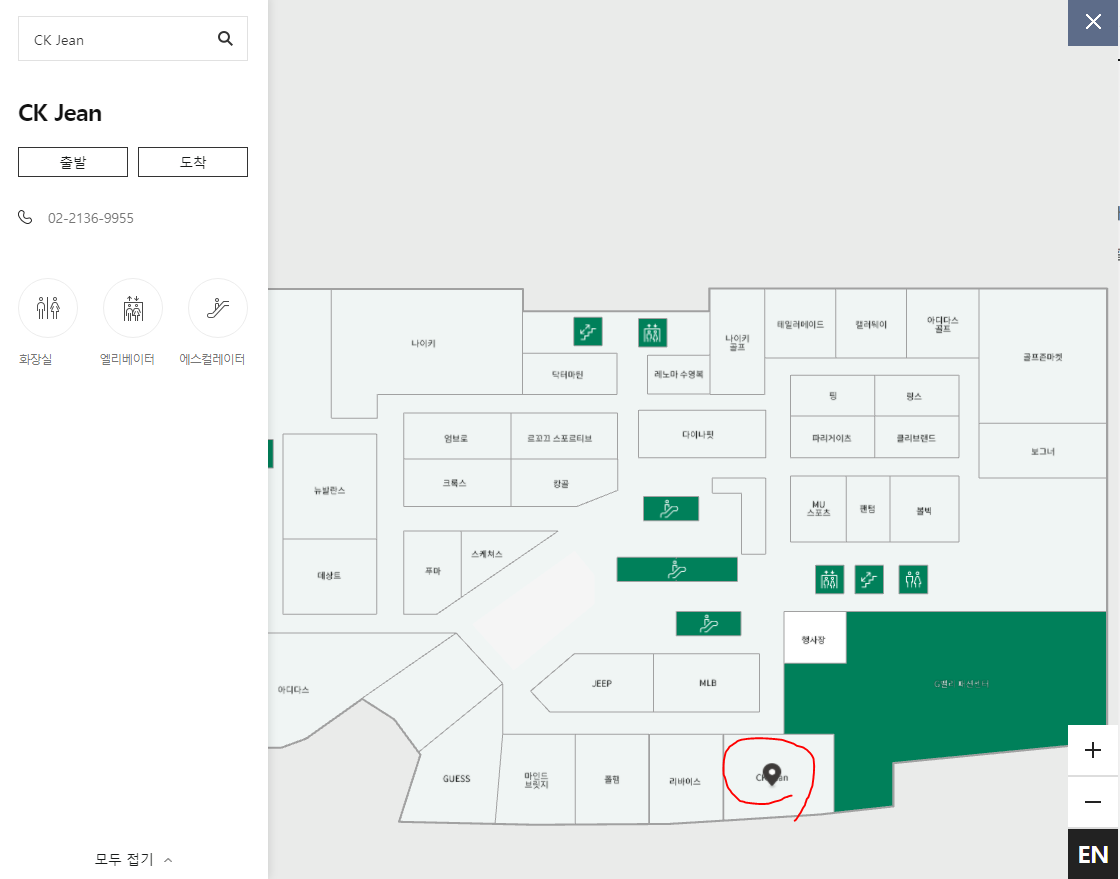Screen dimensions: 1120x879
Task: Select the 마인드 브릿지 store
Action: pyautogui.click(x=536, y=780)
